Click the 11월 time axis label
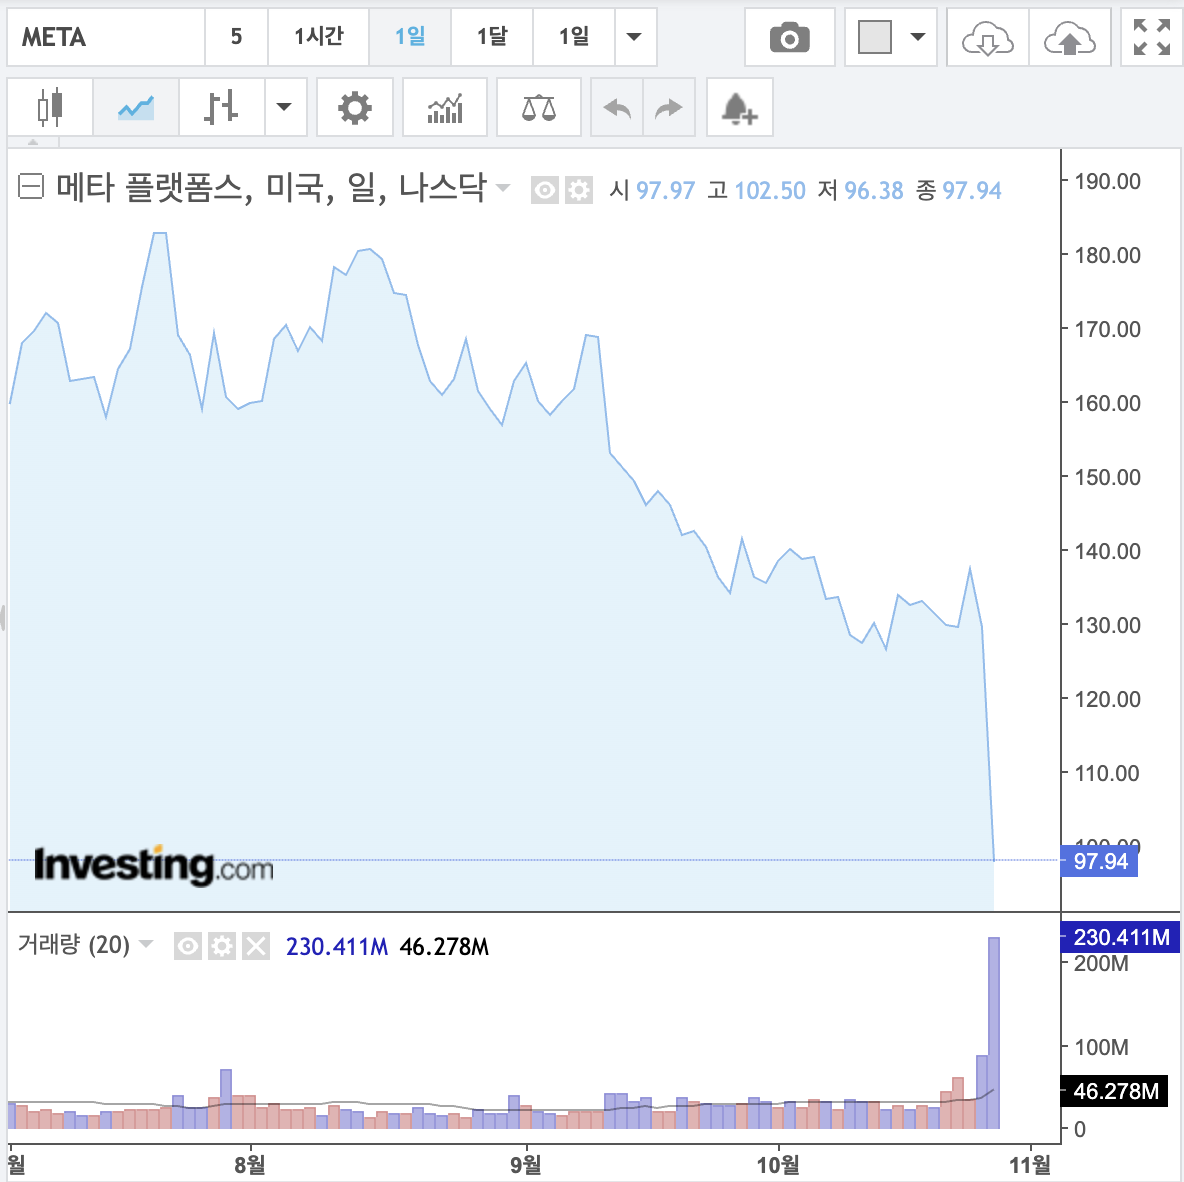Screen dimensions: 1184x1182 (1030, 1165)
